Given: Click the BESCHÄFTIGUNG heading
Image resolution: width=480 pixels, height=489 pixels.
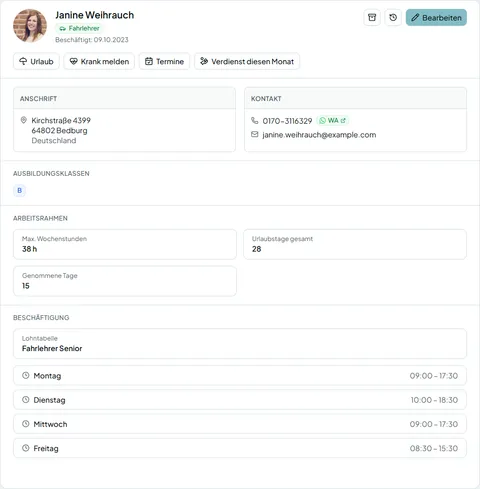Looking at the screenshot, I should [41, 317].
